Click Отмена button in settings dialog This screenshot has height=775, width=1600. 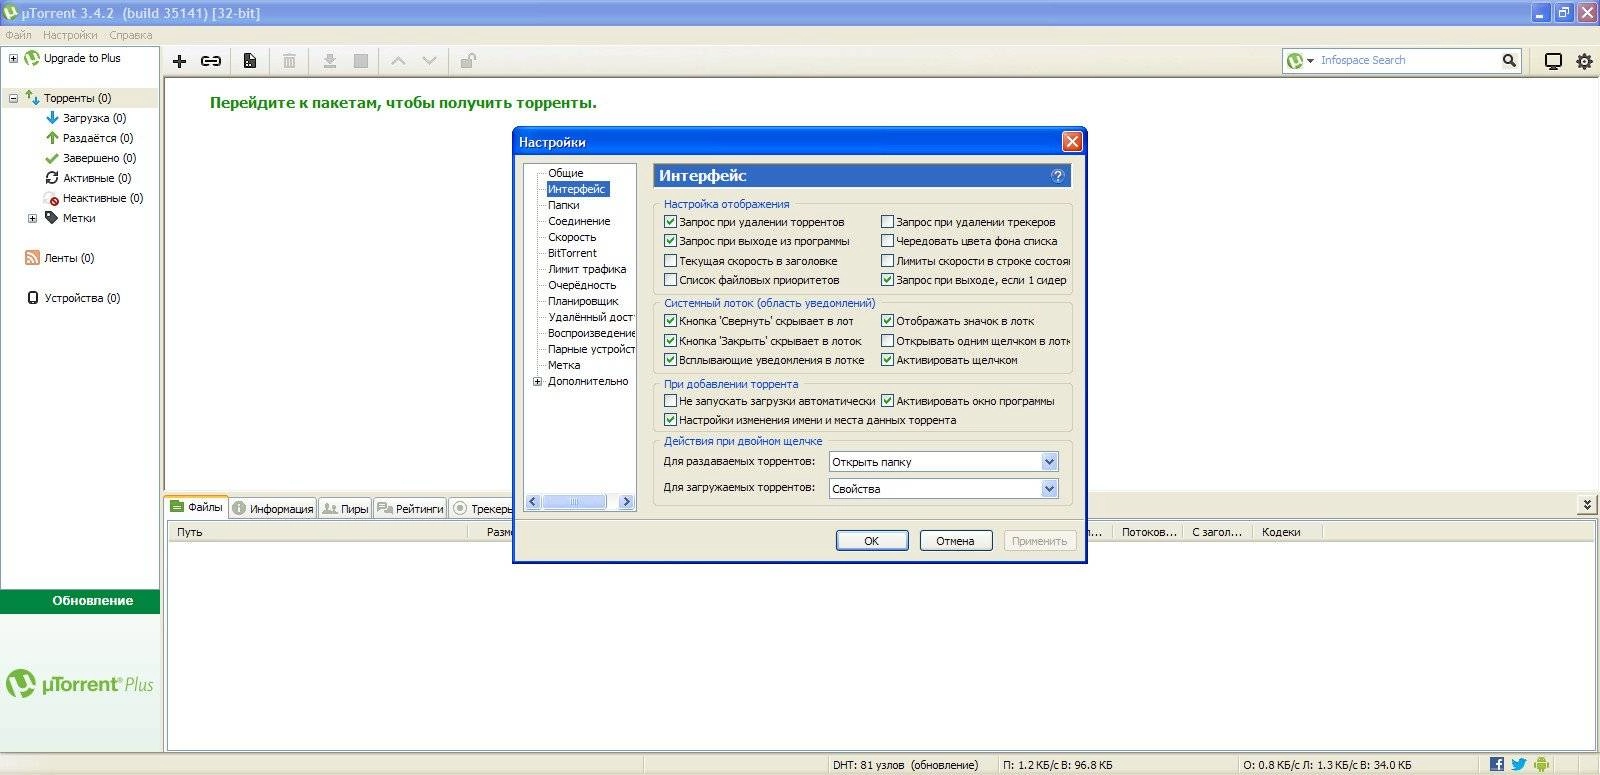coord(956,541)
